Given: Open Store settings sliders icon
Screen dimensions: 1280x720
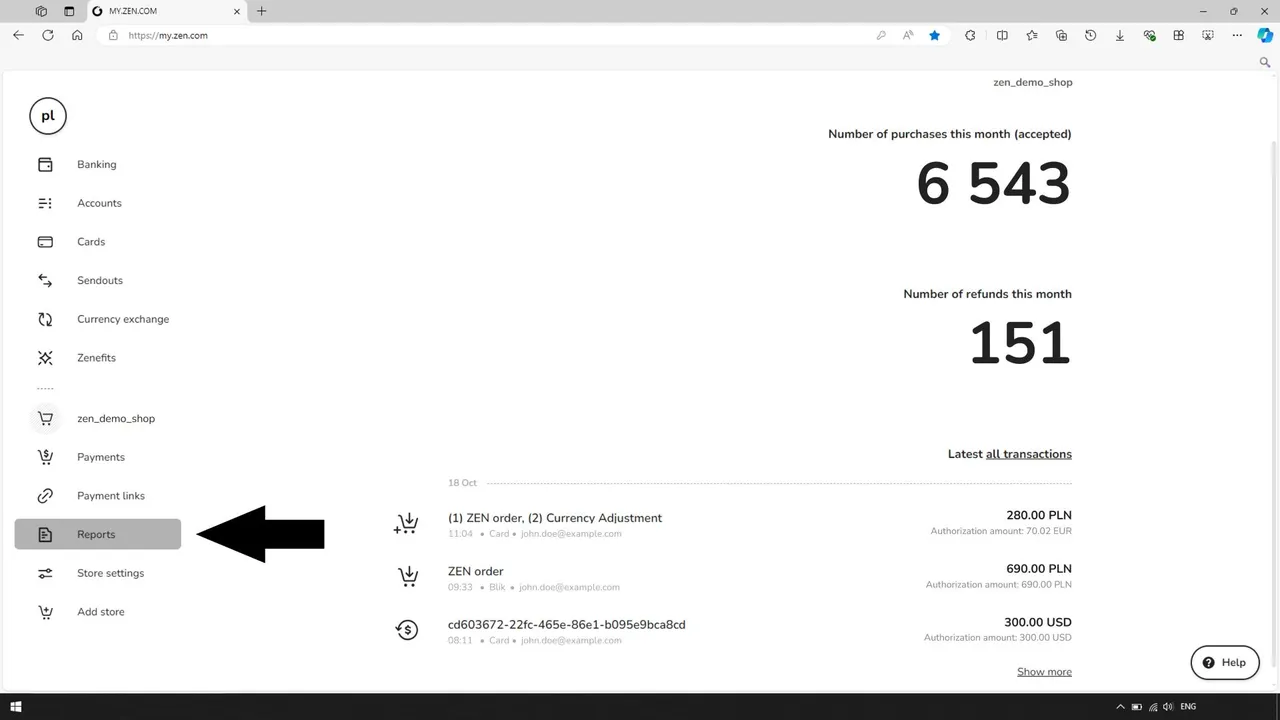Looking at the screenshot, I should pyautogui.click(x=45, y=573).
